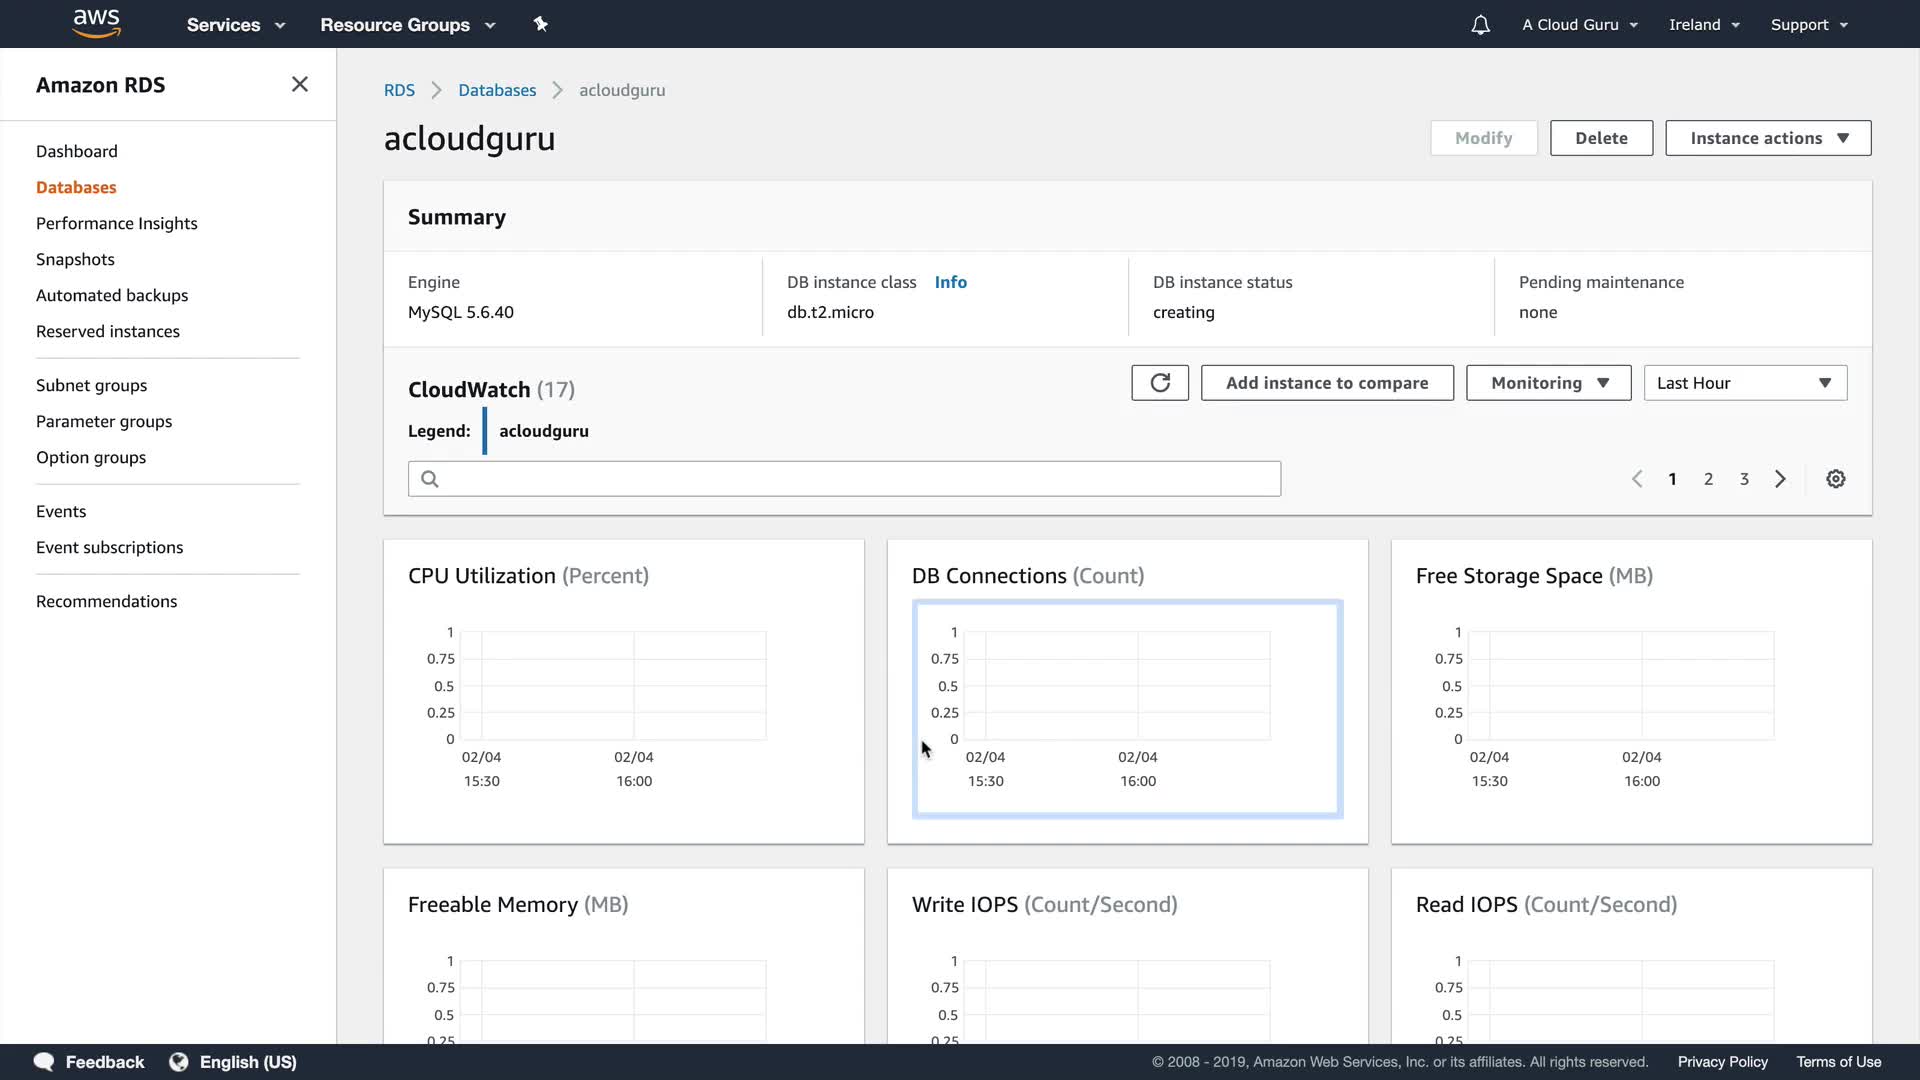
Task: Click Add instance to compare button
Action: (x=1326, y=383)
